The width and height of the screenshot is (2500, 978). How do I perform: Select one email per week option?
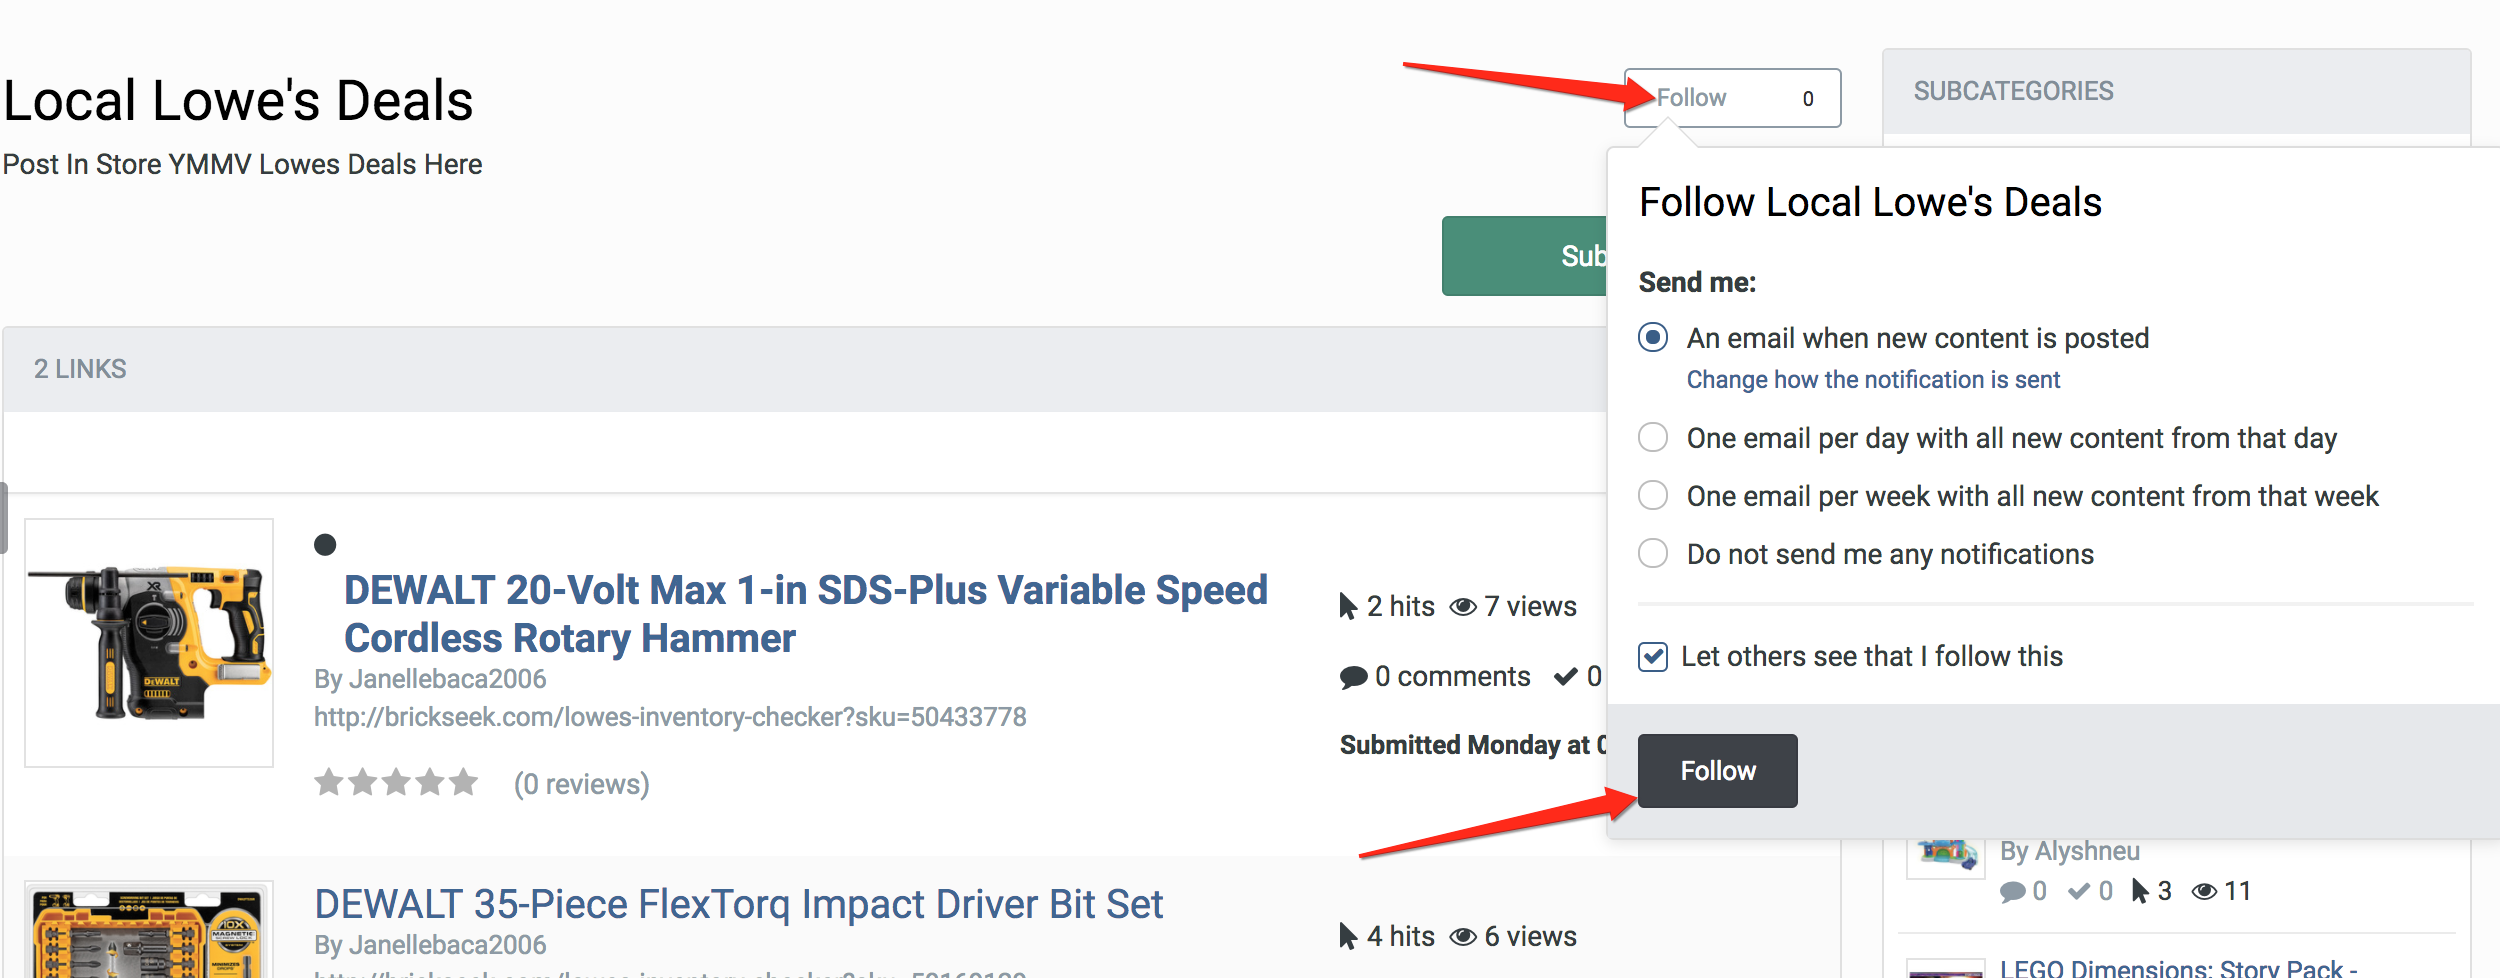(x=1653, y=496)
